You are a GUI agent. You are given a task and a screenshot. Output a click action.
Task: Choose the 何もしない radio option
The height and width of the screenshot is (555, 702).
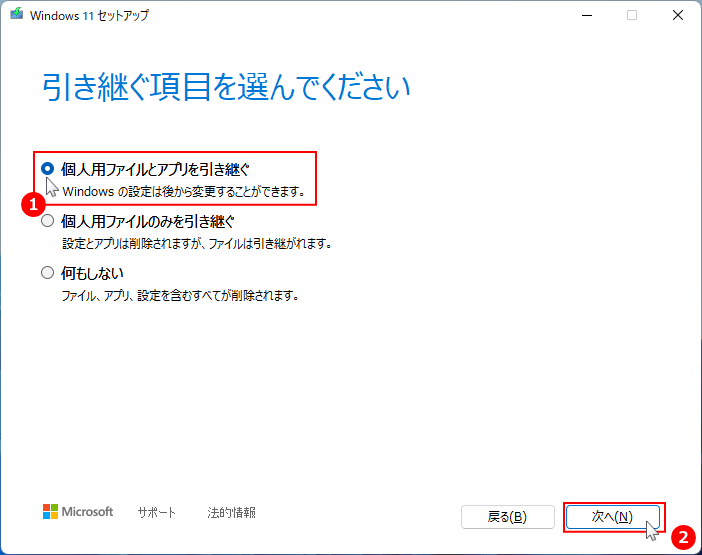[x=47, y=273]
